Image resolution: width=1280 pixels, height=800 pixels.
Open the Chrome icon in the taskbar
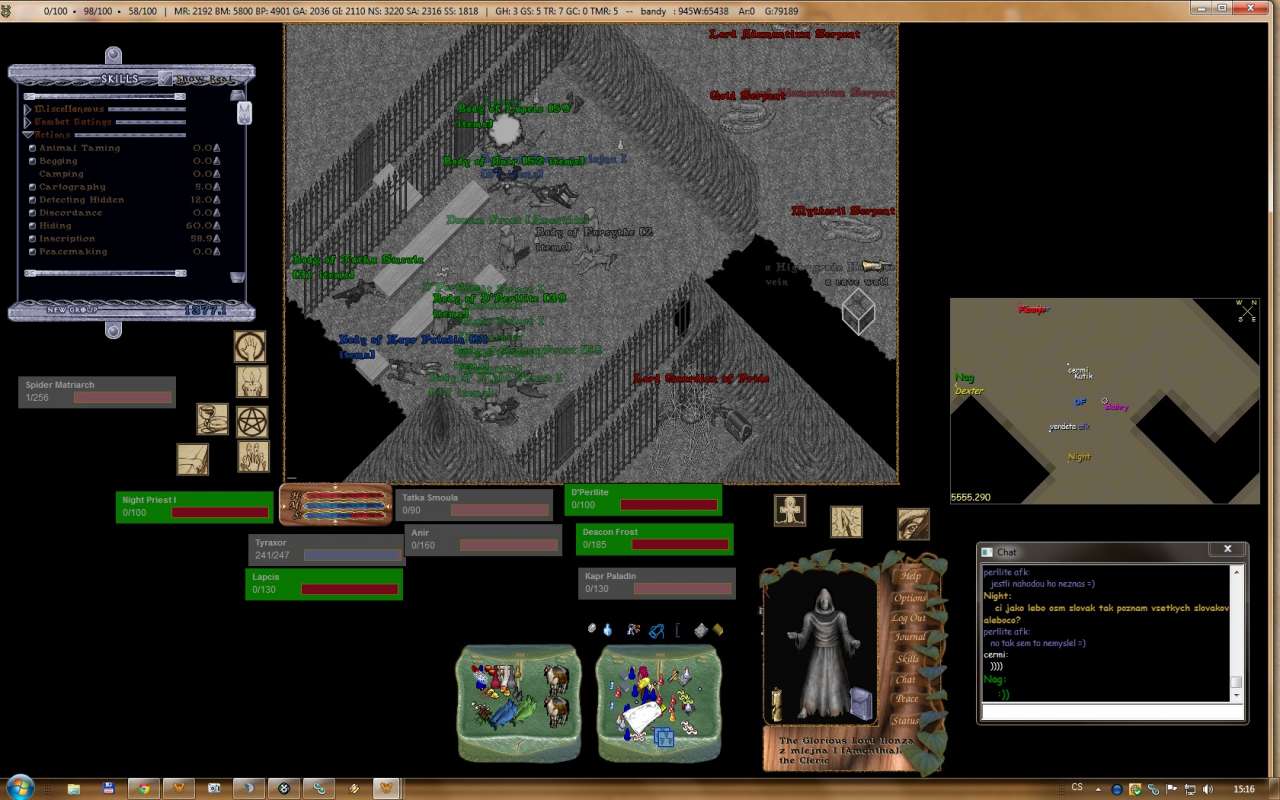(144, 788)
